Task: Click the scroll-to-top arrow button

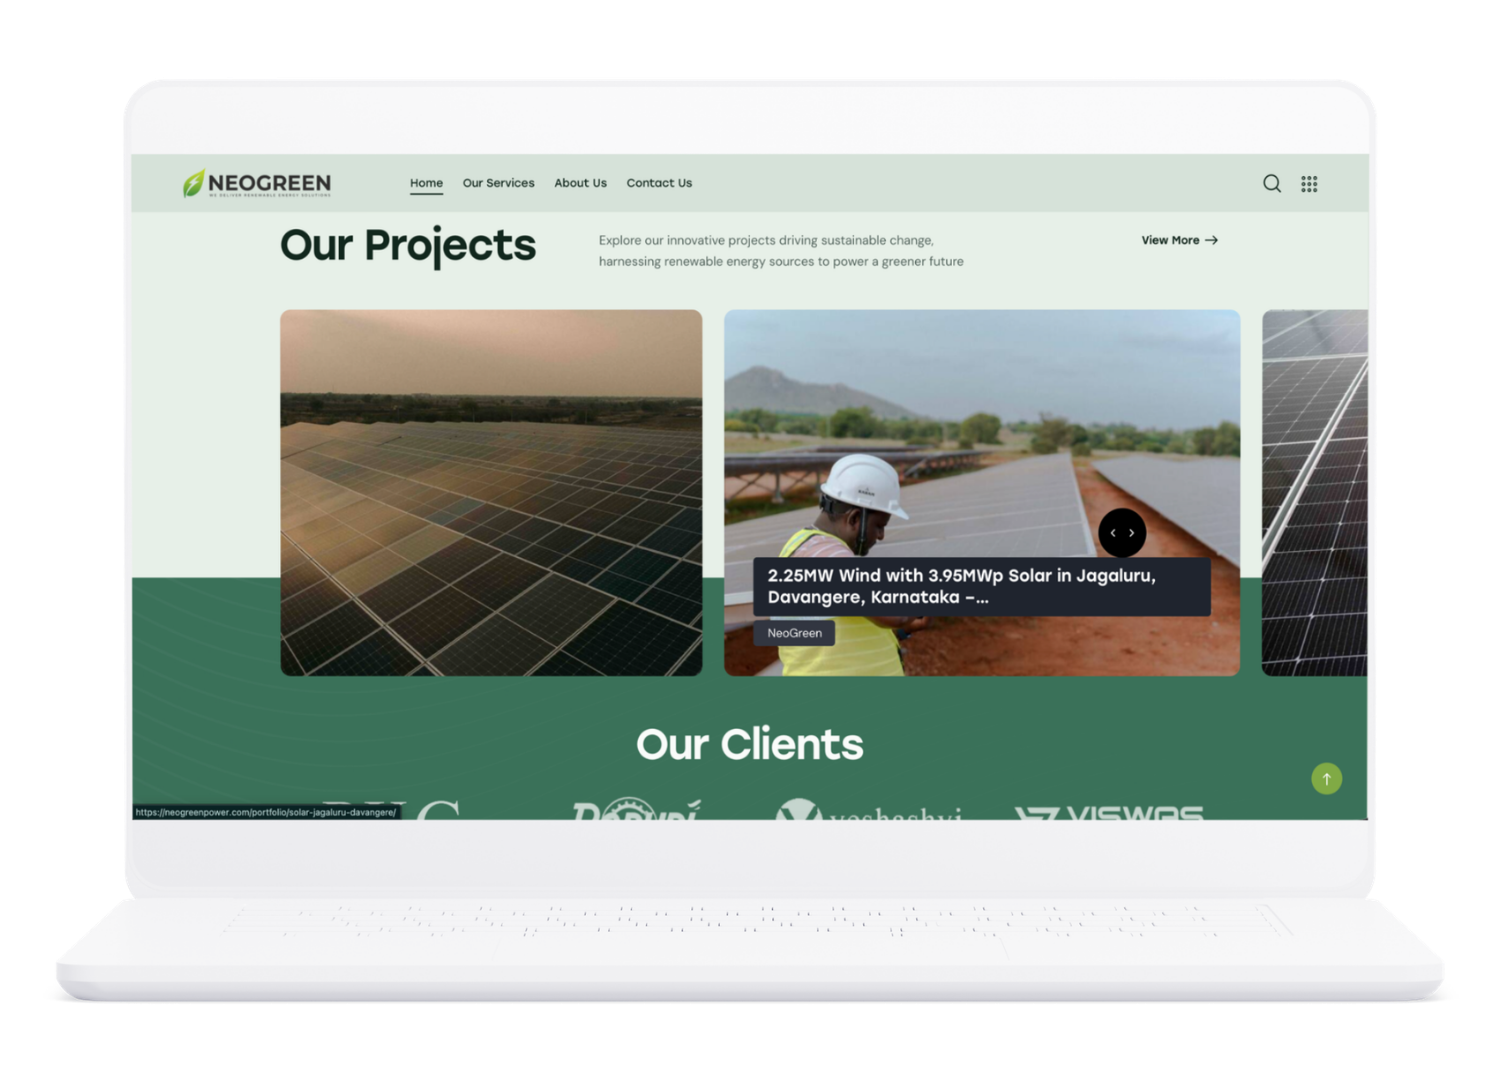Action: (1326, 779)
